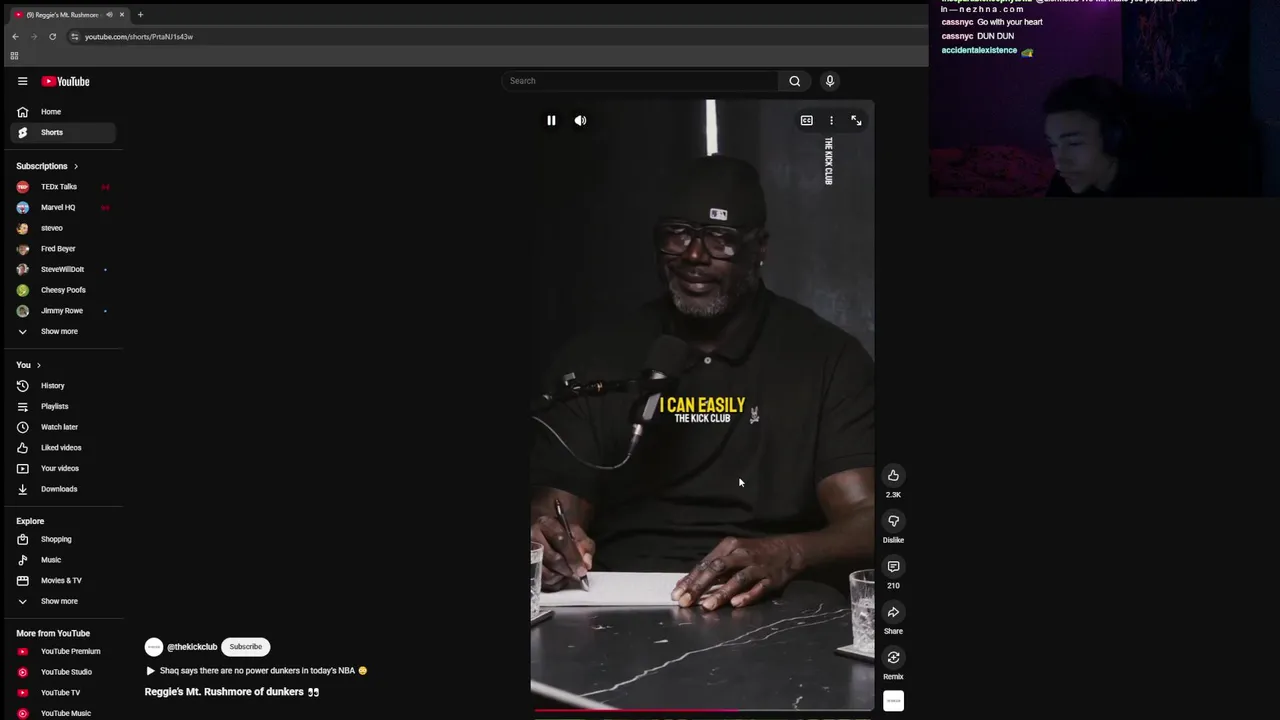Toggle closed captions on the Short
This screenshot has height=720, width=1280.
pos(806,120)
